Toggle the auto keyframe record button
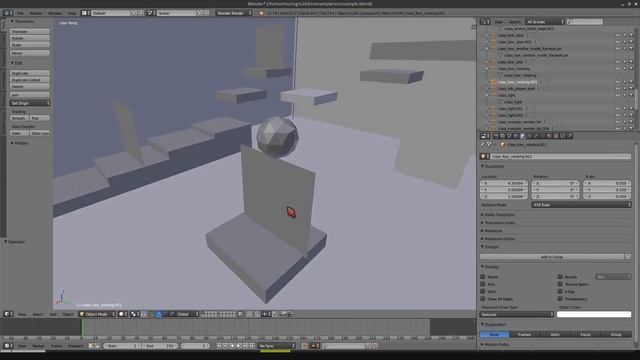 click(x=304, y=346)
